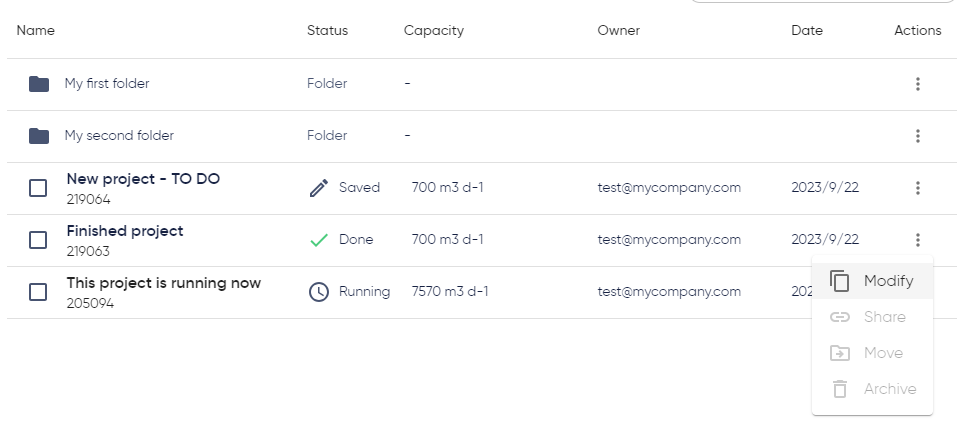Viewport: 957px width, 426px height.
Task: Check the box for New project - TO DO
Action: click(38, 188)
